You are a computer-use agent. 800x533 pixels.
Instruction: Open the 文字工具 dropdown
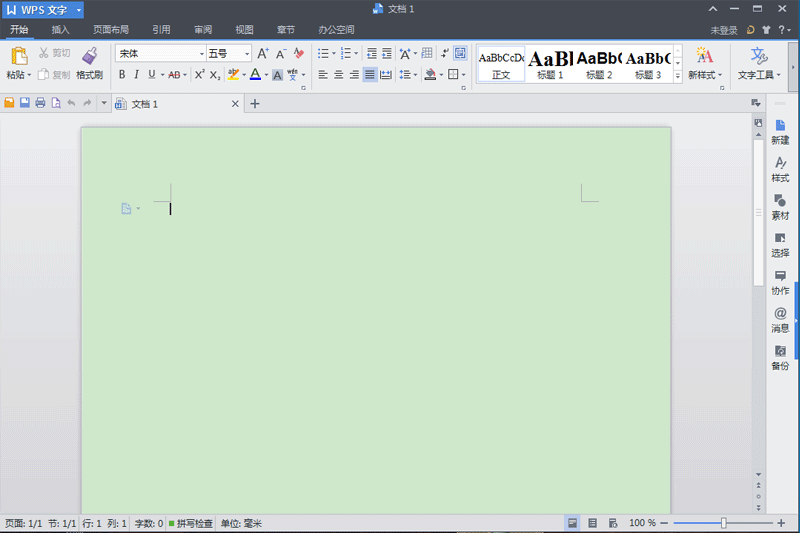(x=758, y=75)
